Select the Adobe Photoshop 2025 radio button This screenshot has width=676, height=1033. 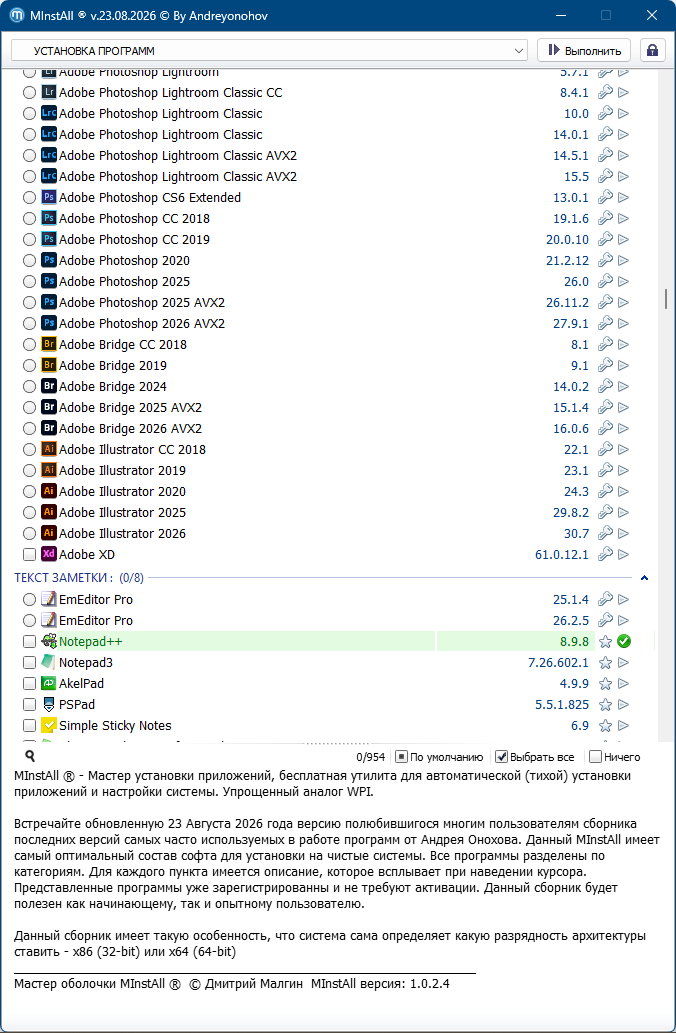(x=29, y=282)
